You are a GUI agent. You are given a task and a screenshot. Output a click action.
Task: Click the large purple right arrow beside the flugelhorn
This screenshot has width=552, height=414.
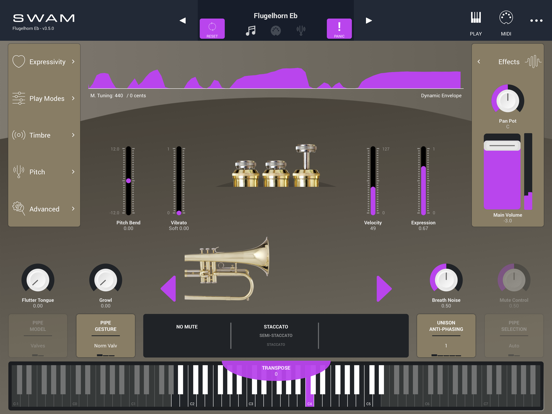click(x=384, y=289)
